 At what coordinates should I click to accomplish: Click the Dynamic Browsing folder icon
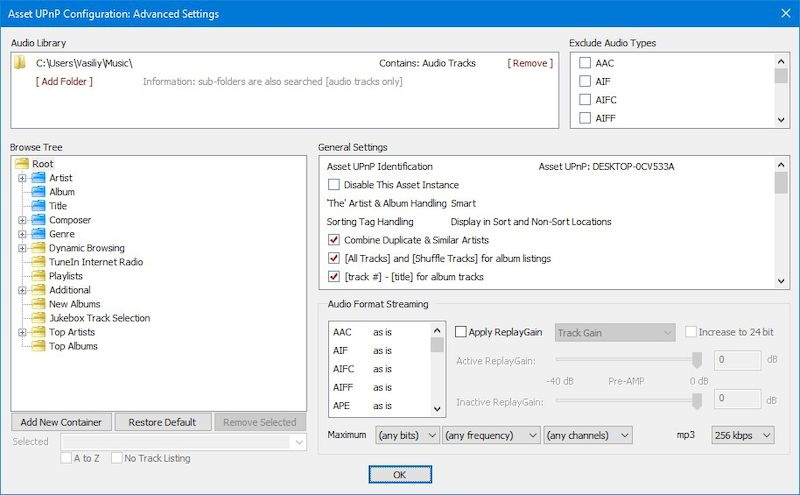coord(39,248)
